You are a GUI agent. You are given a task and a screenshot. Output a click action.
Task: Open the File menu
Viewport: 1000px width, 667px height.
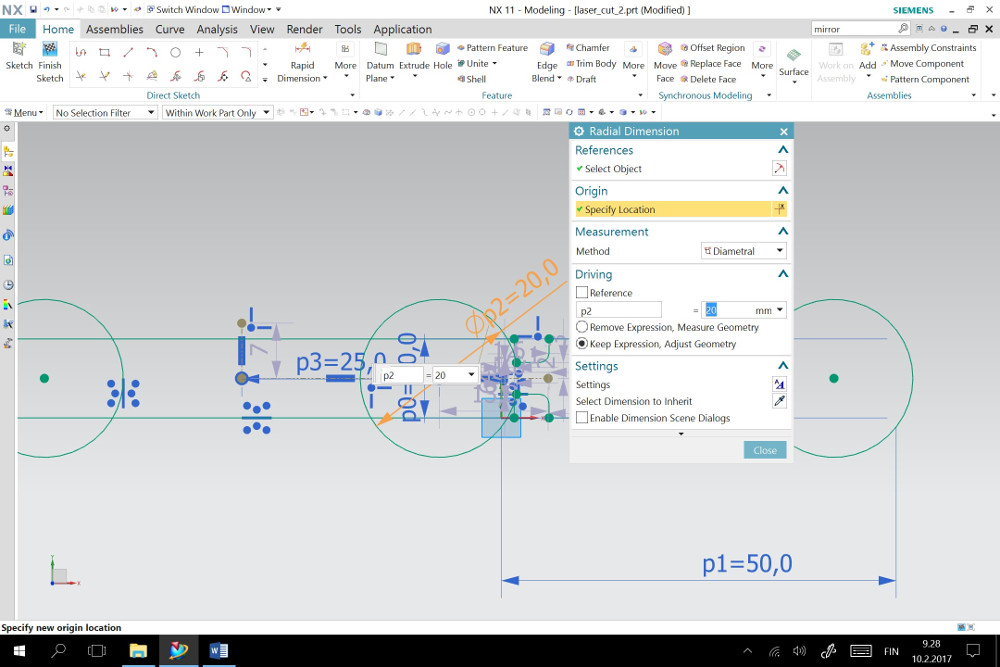coord(17,29)
